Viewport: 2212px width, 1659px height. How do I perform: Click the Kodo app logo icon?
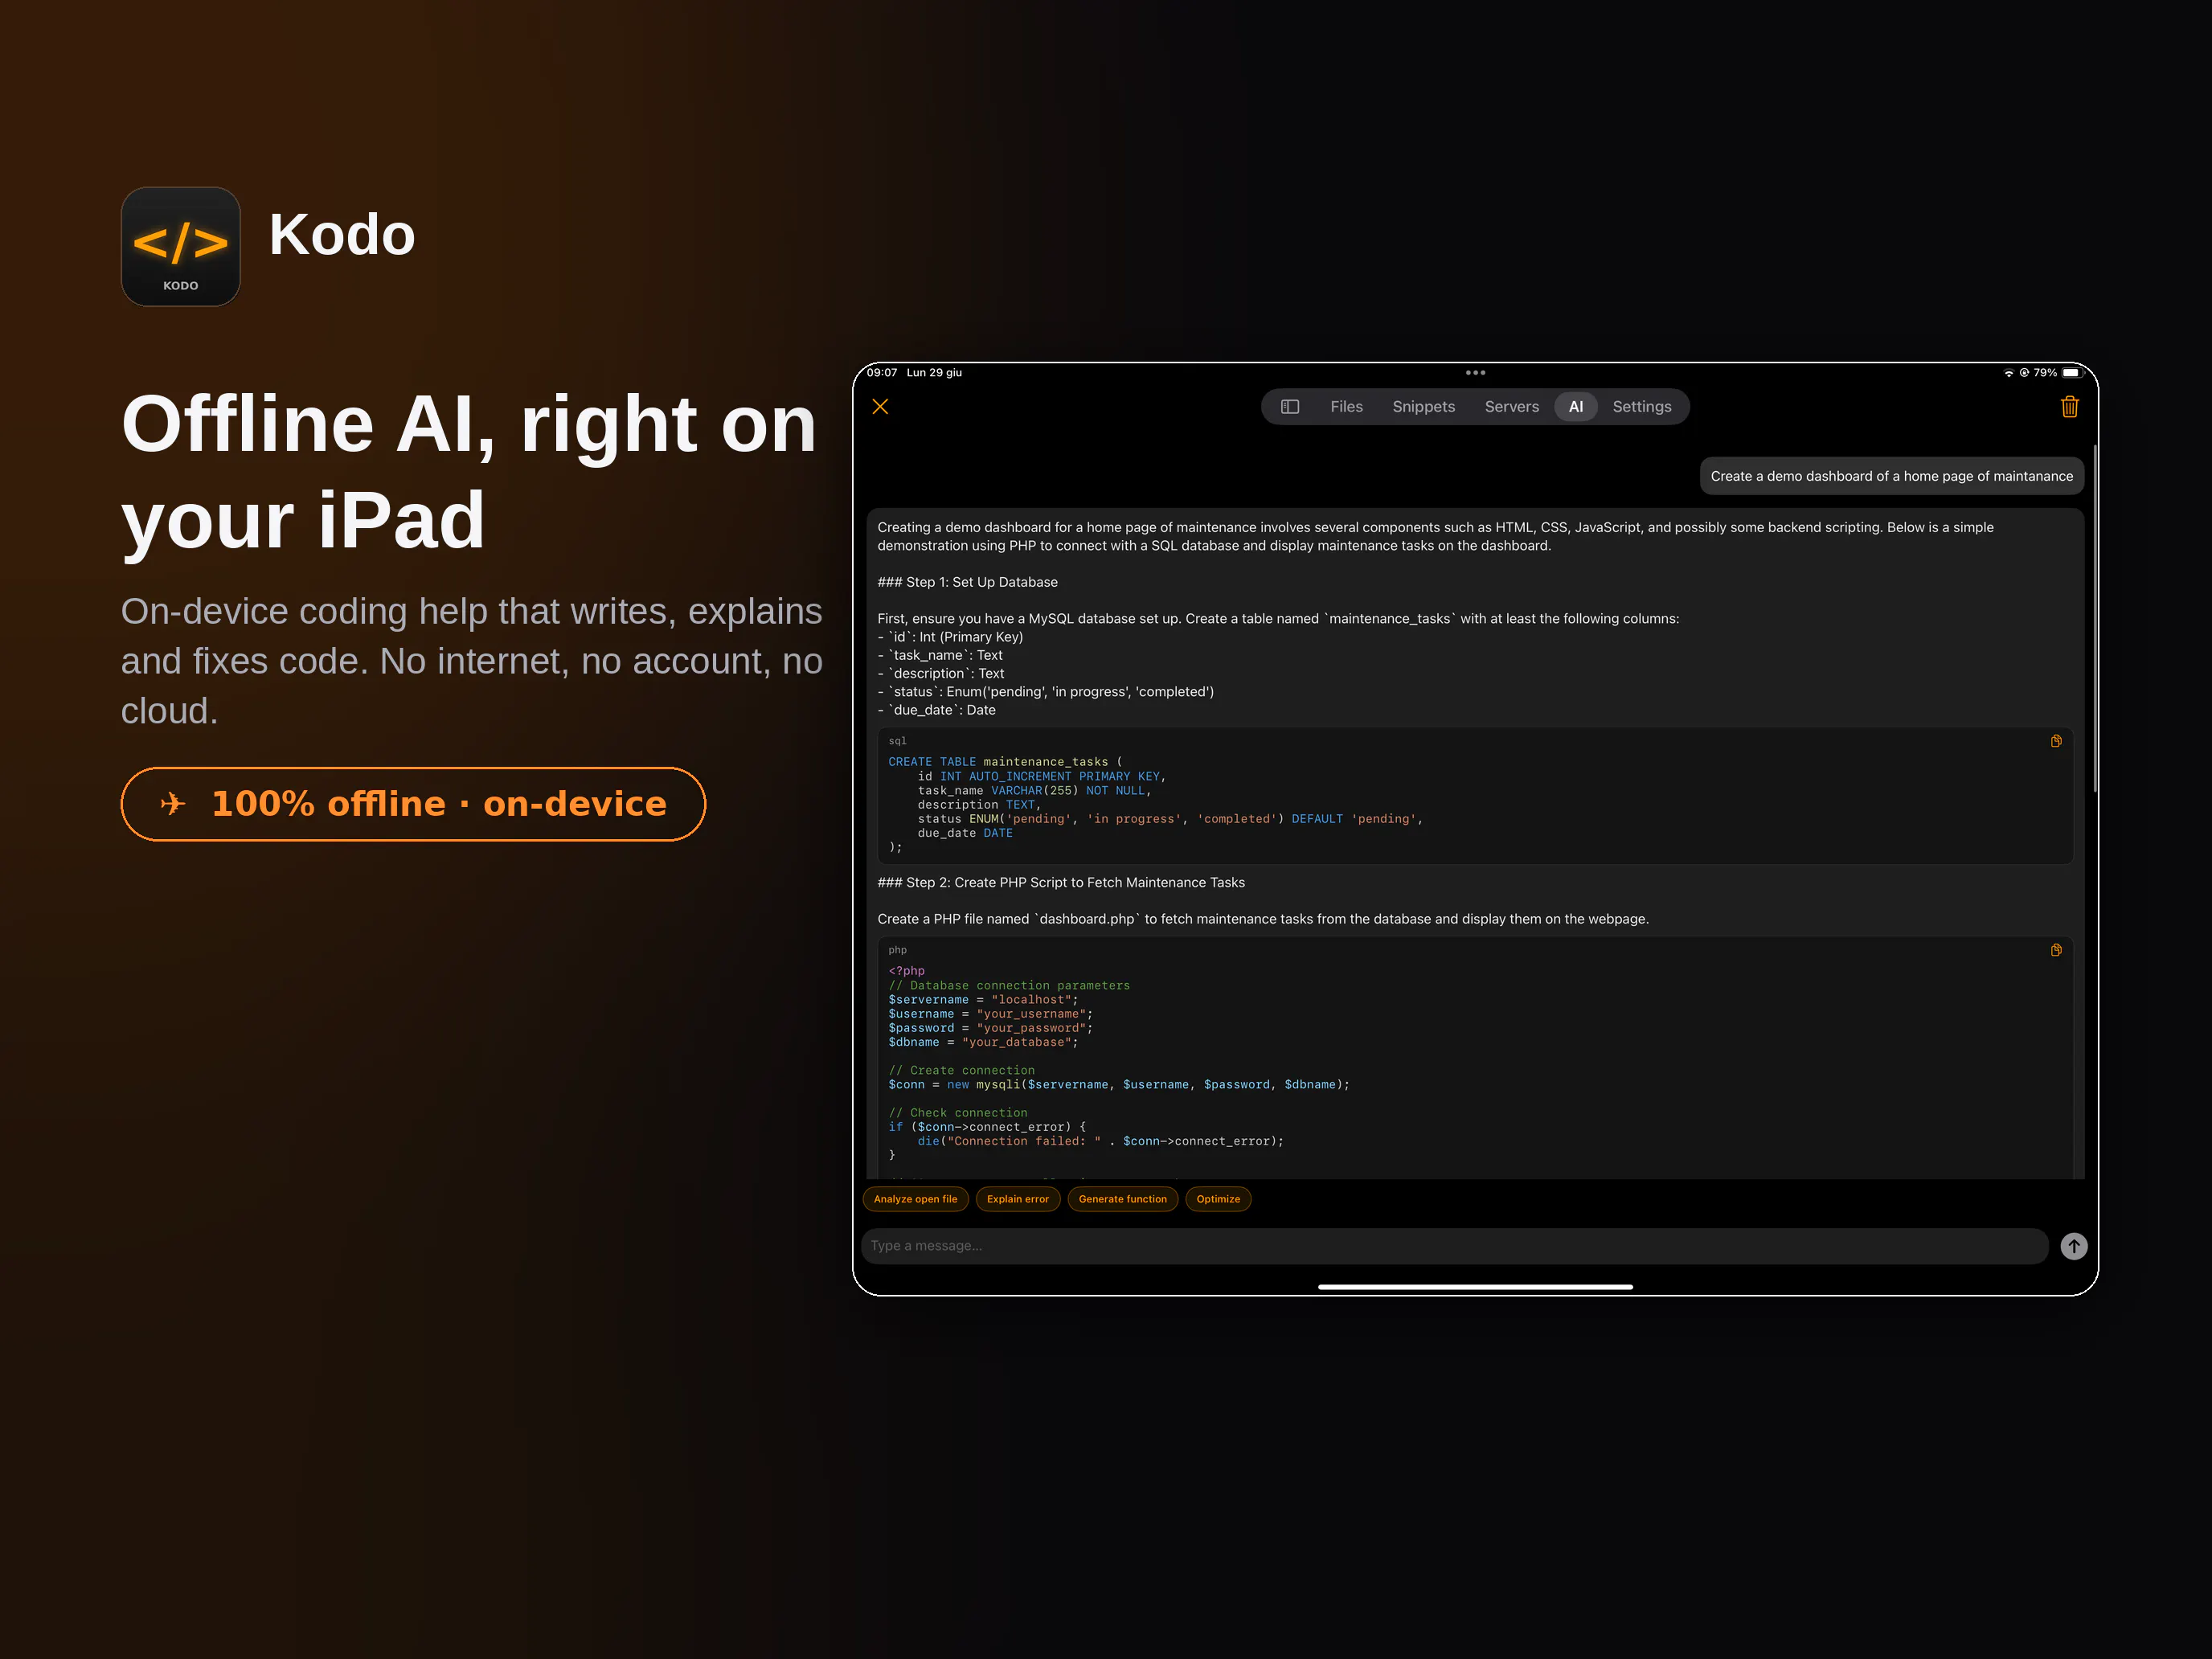coord(181,247)
